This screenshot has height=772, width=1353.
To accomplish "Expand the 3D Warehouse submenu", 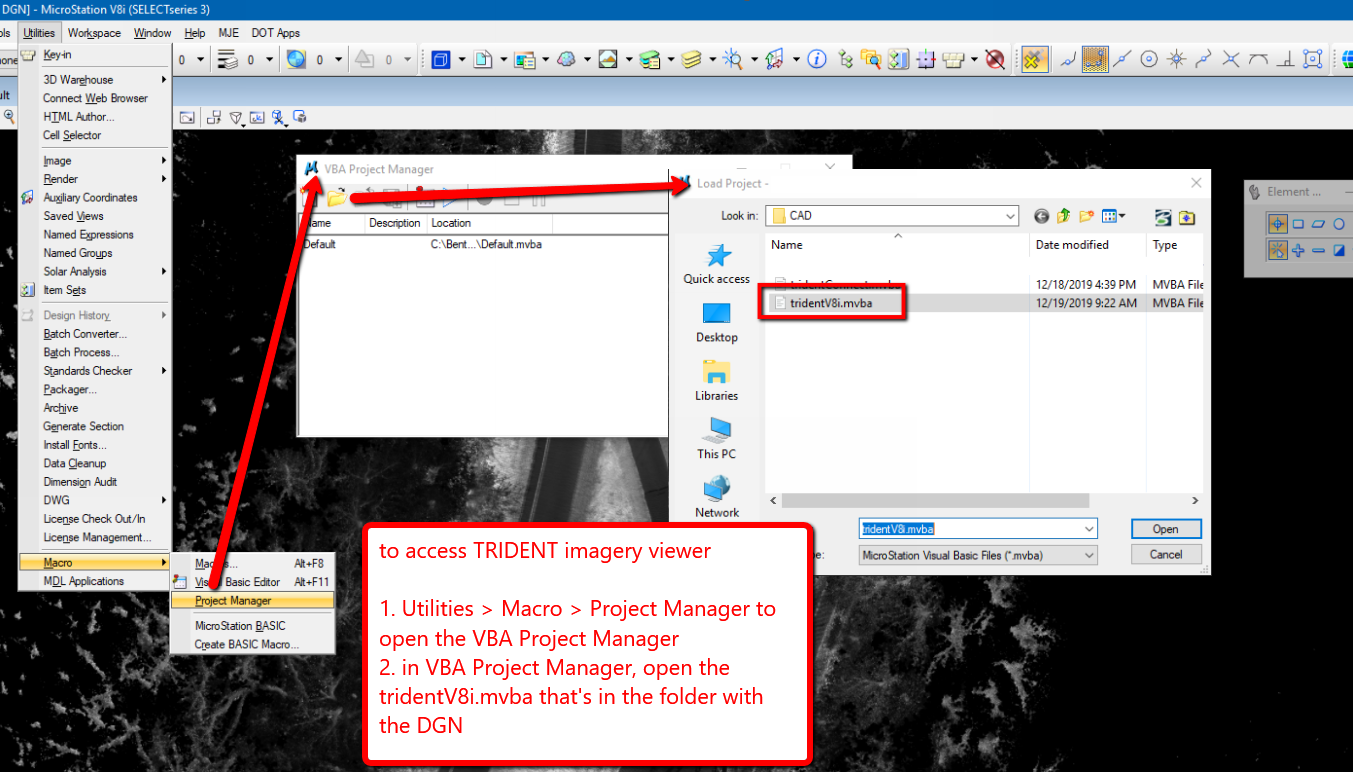I will coord(96,80).
